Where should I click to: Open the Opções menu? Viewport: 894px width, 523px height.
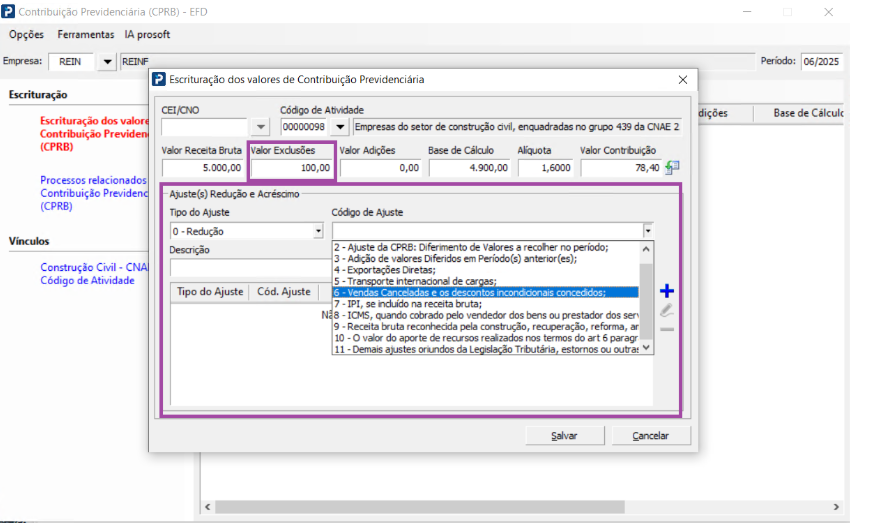[x=26, y=34]
